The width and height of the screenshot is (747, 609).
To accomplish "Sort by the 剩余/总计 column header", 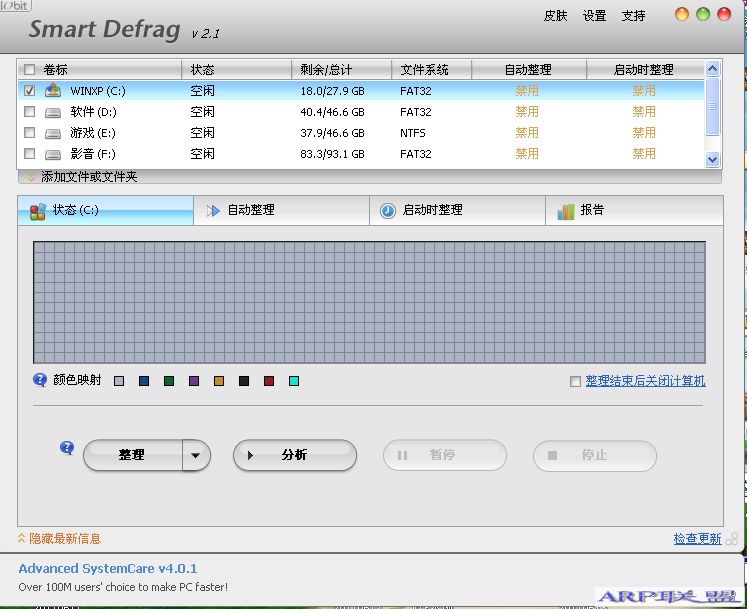I will click(341, 70).
